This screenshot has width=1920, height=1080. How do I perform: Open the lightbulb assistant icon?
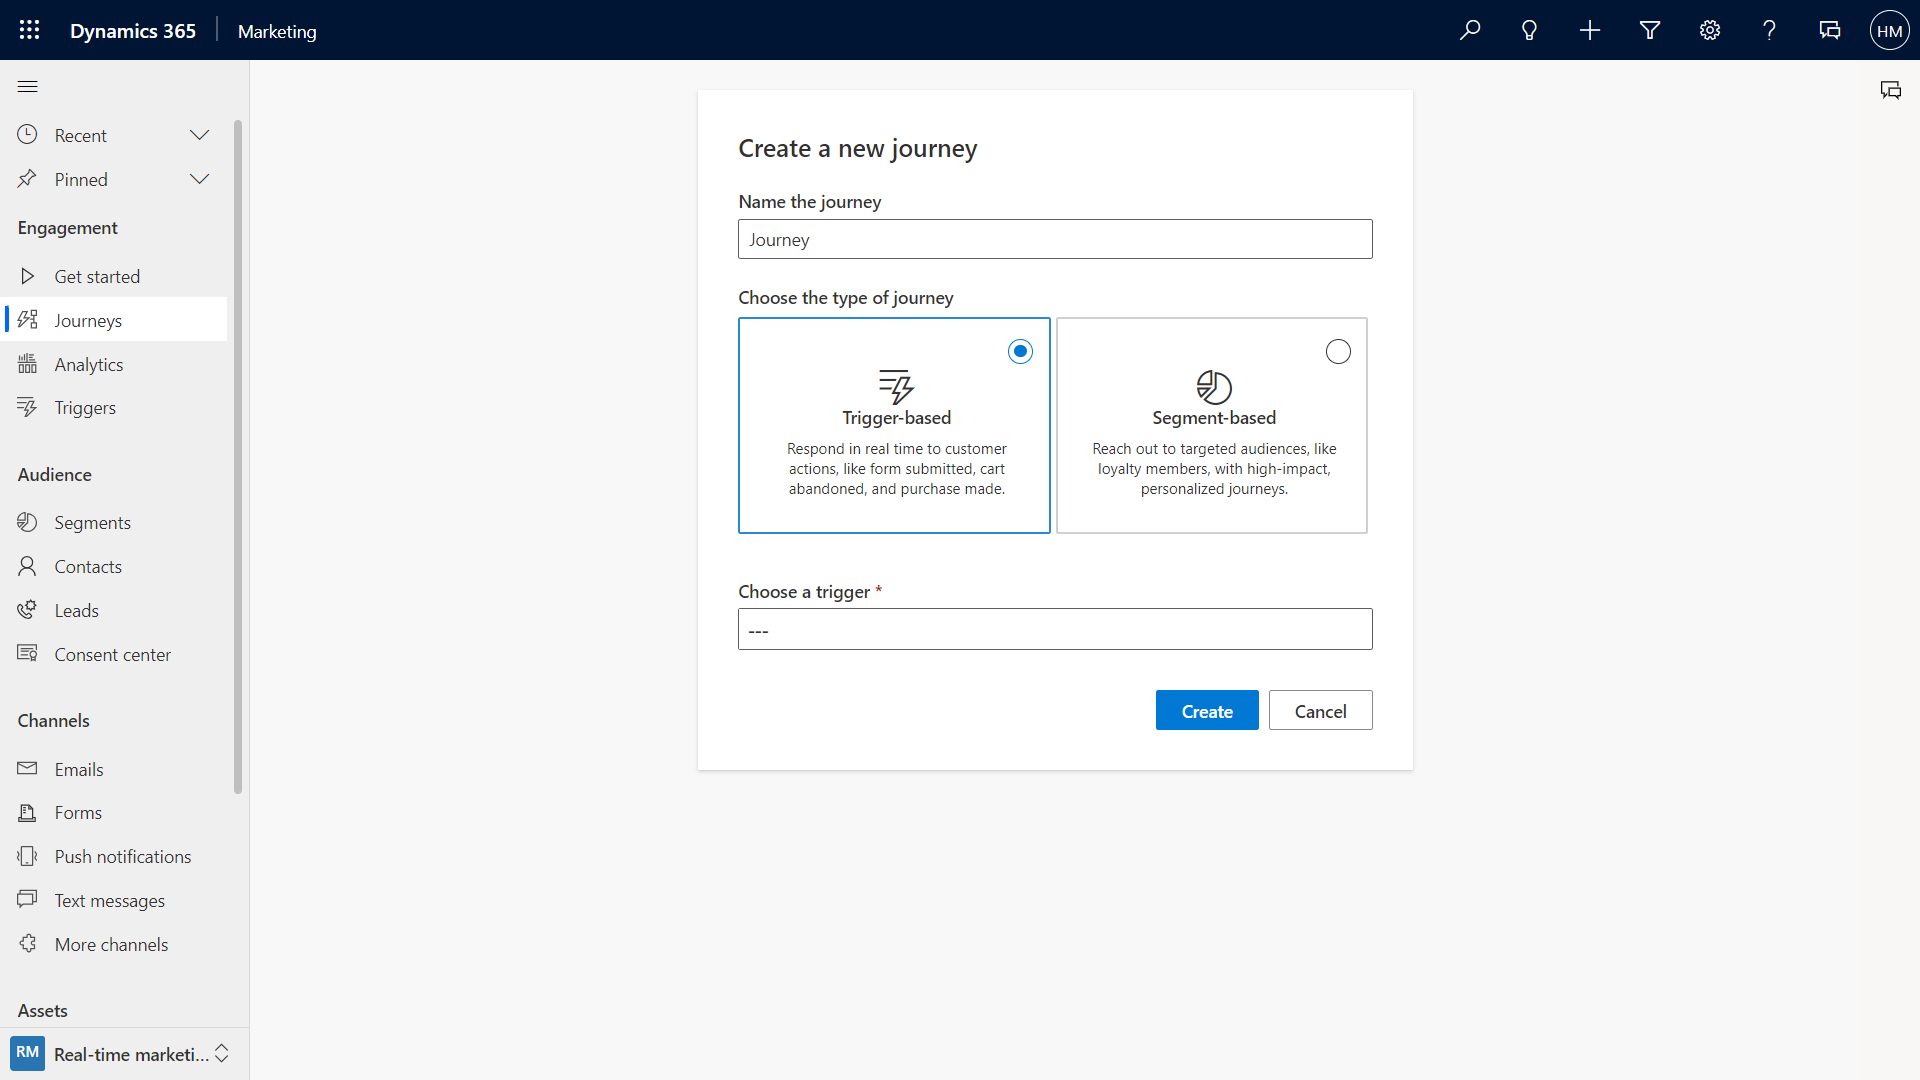pos(1530,30)
